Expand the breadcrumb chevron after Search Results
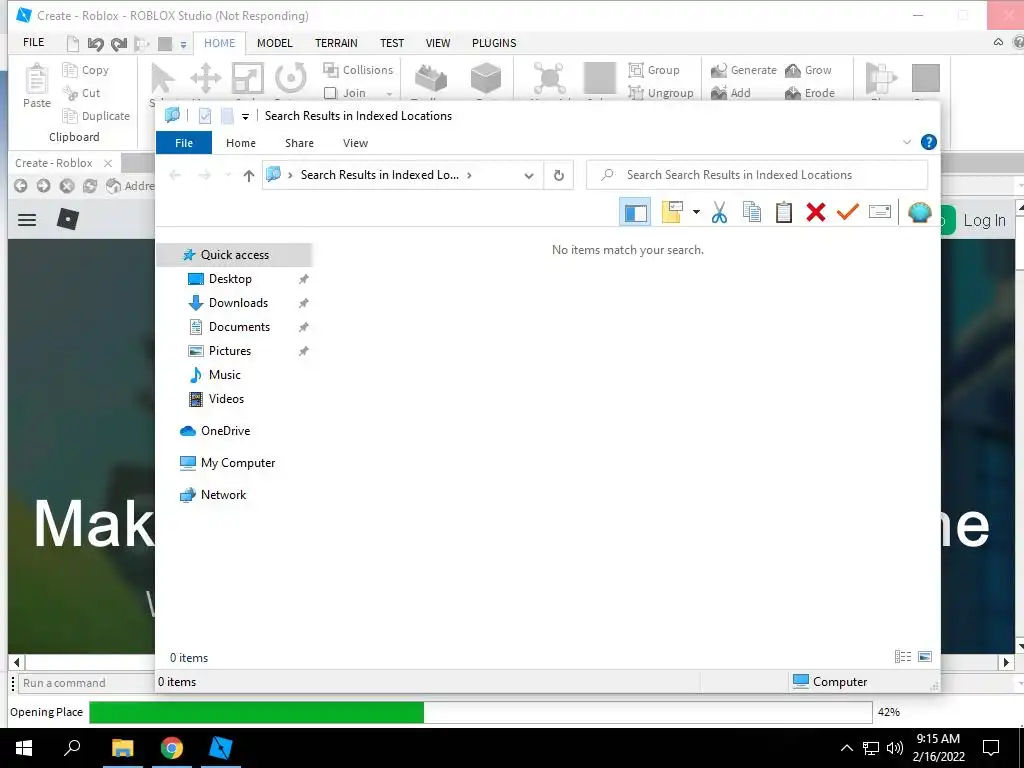This screenshot has width=1024, height=768. (469, 175)
